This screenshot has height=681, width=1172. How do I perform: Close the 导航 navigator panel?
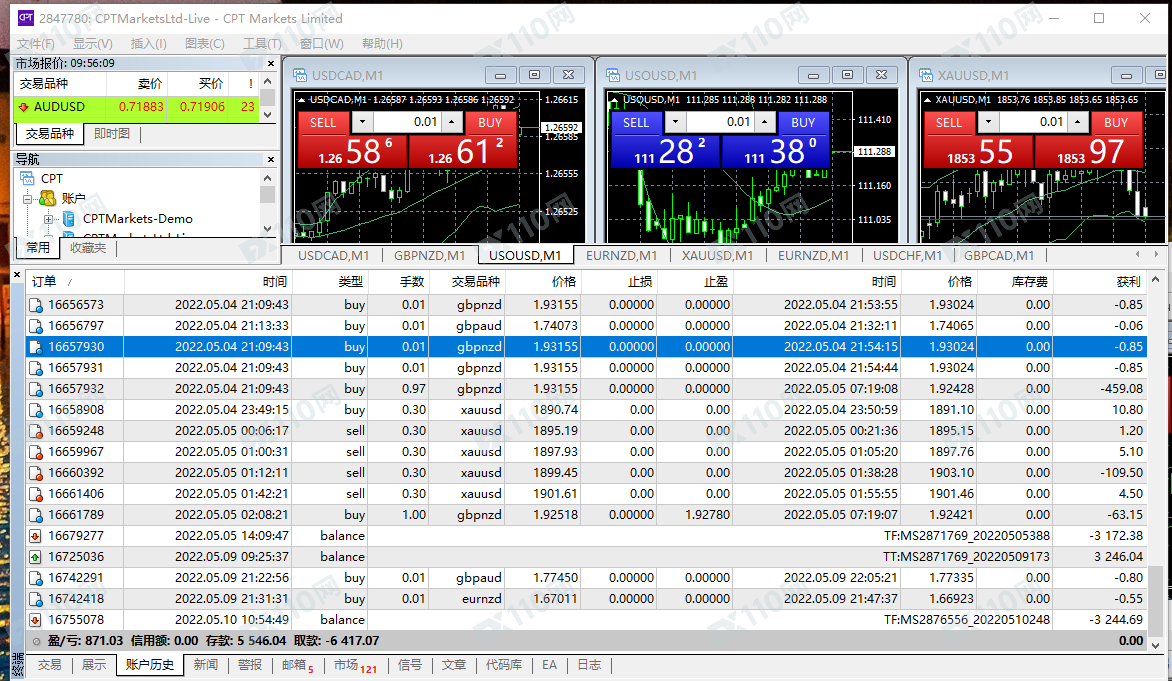267,159
